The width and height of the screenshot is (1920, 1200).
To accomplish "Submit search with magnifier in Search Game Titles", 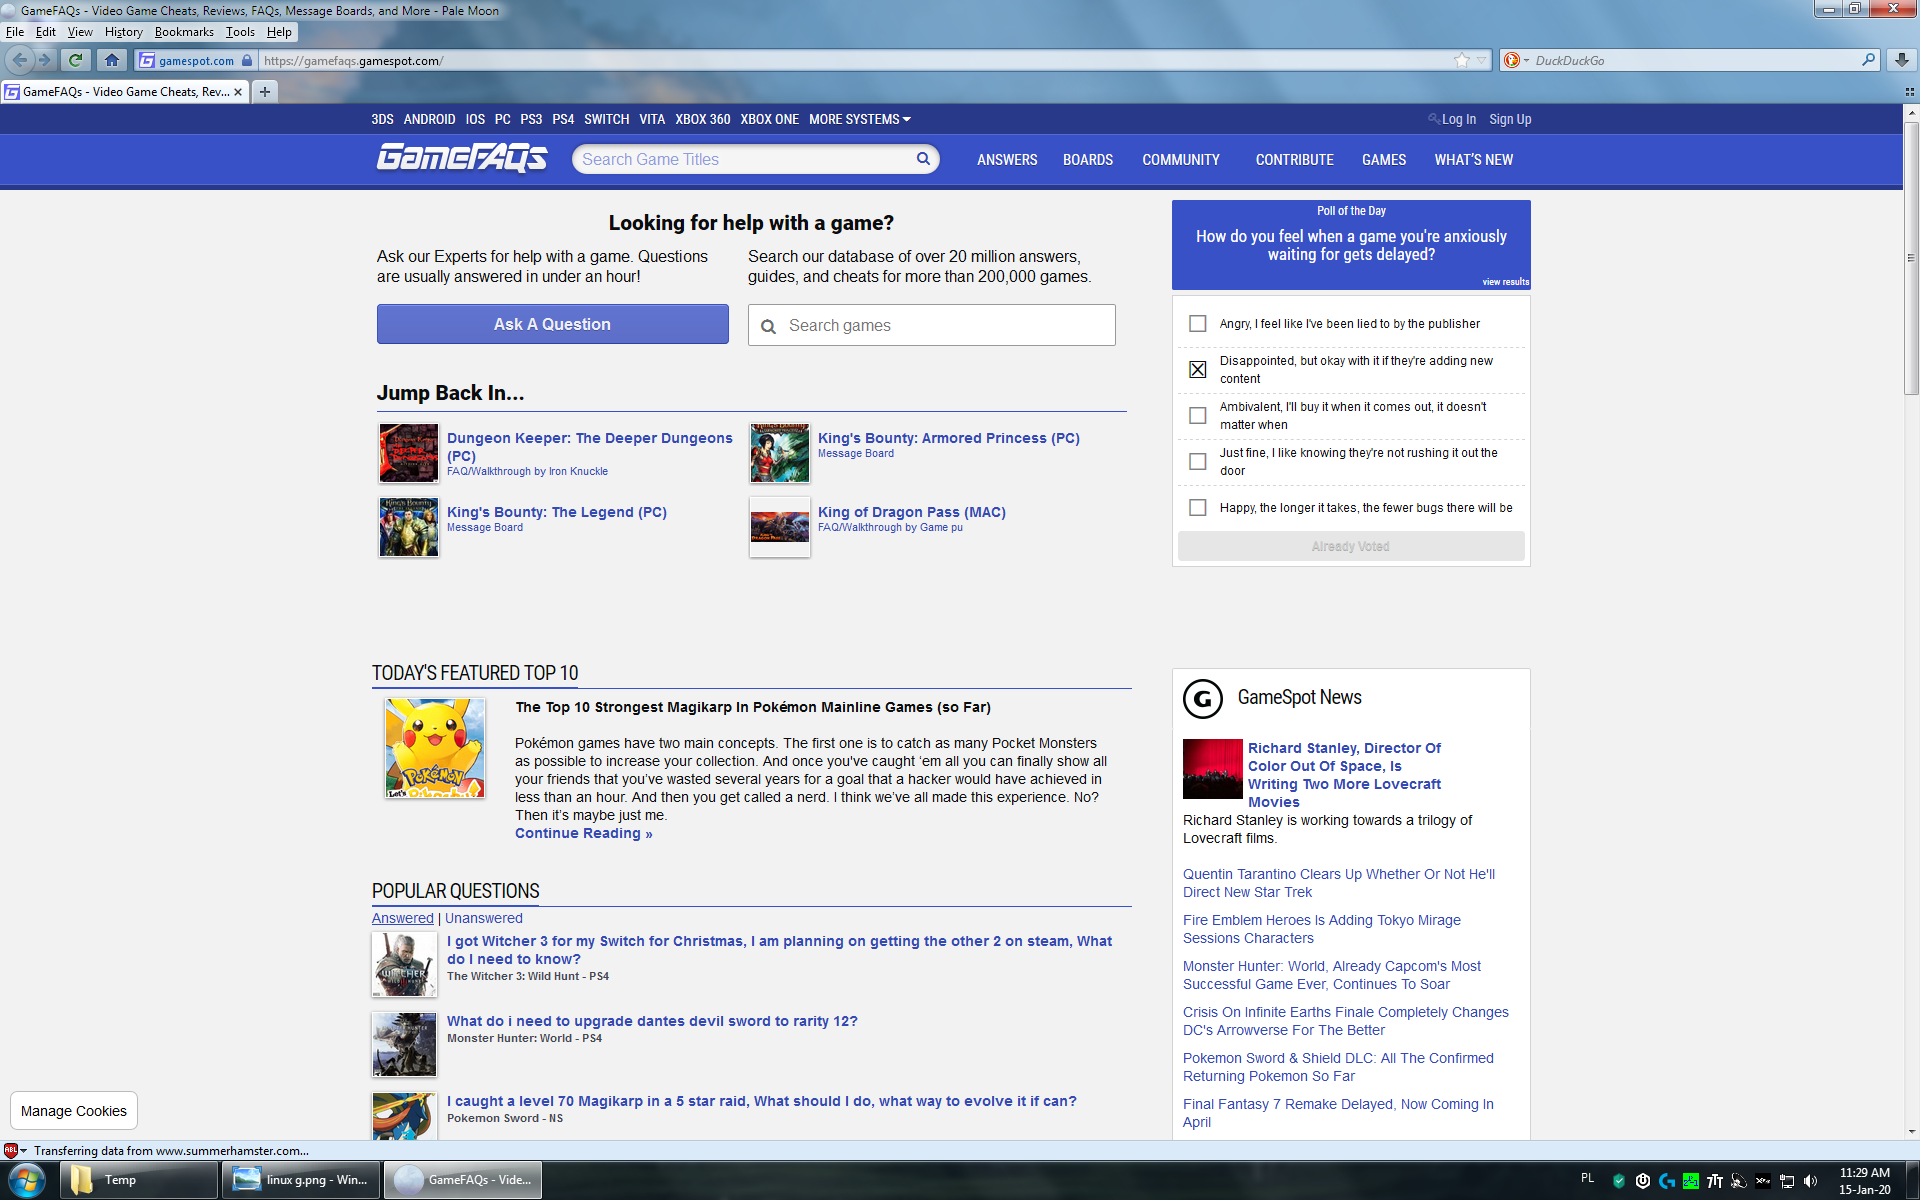I will (x=923, y=159).
